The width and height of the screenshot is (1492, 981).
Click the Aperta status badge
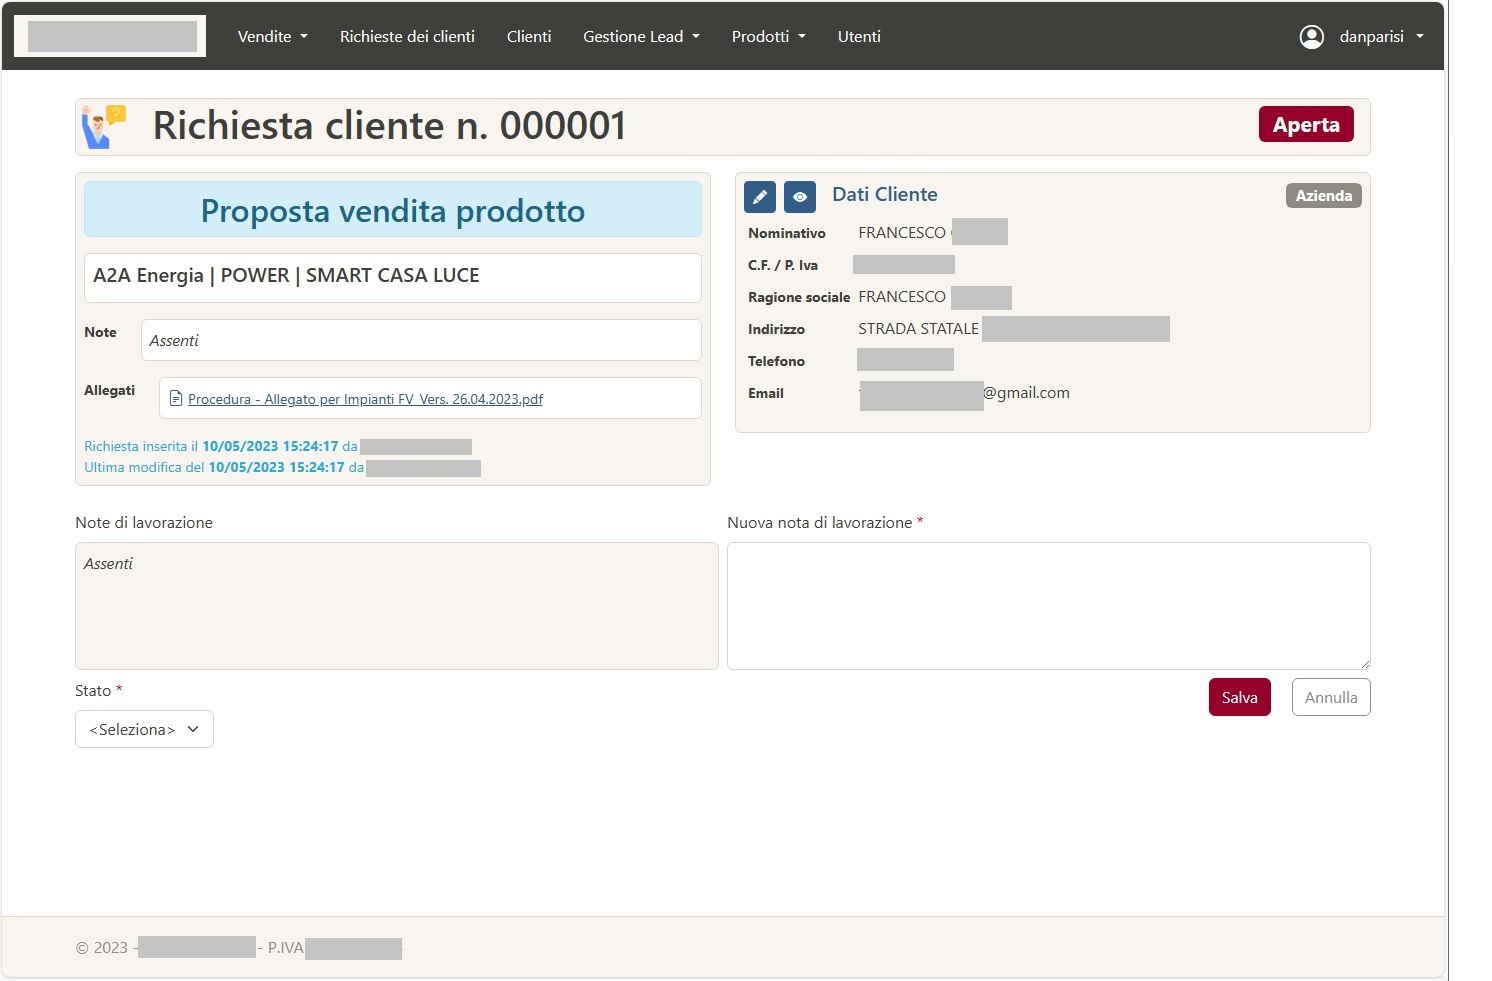click(x=1305, y=125)
